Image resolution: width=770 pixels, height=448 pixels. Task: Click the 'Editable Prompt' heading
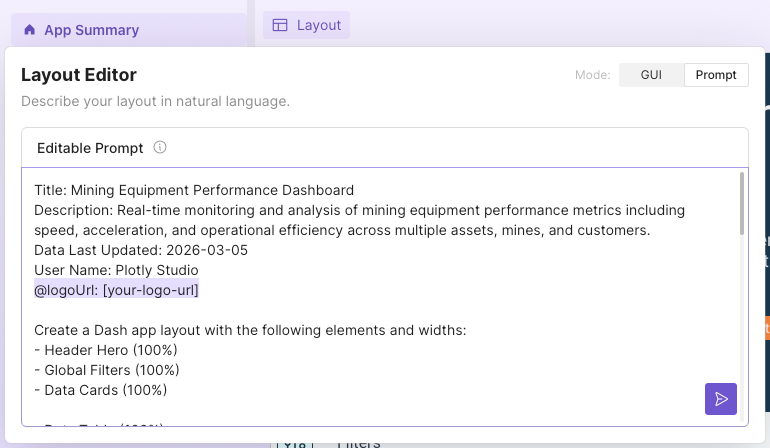pos(90,148)
